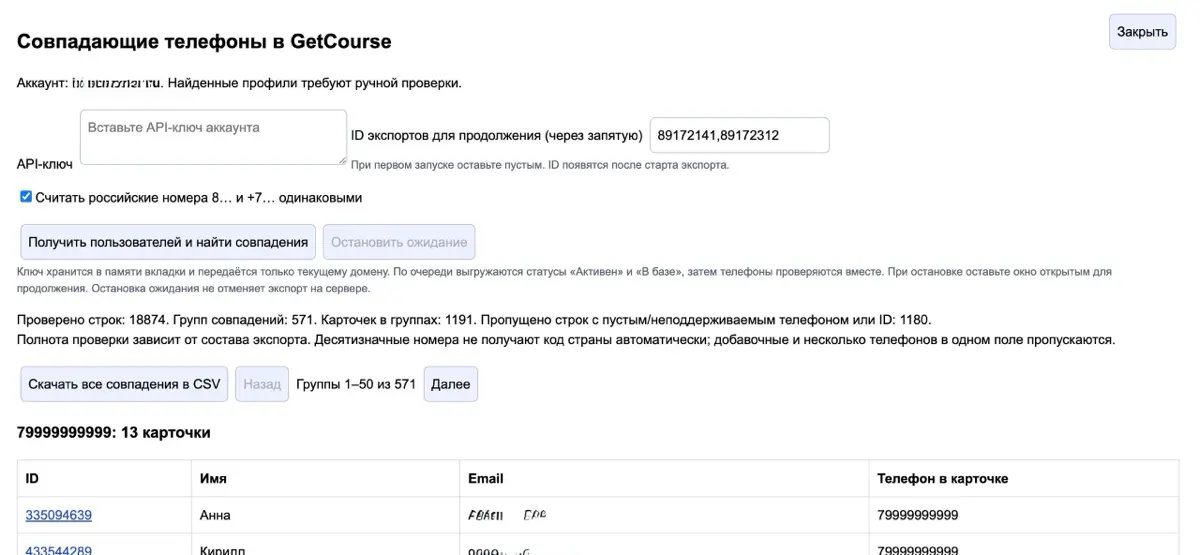The height and width of the screenshot is (555, 1200).
Task: Click the Закрыть button
Action: point(1142,32)
